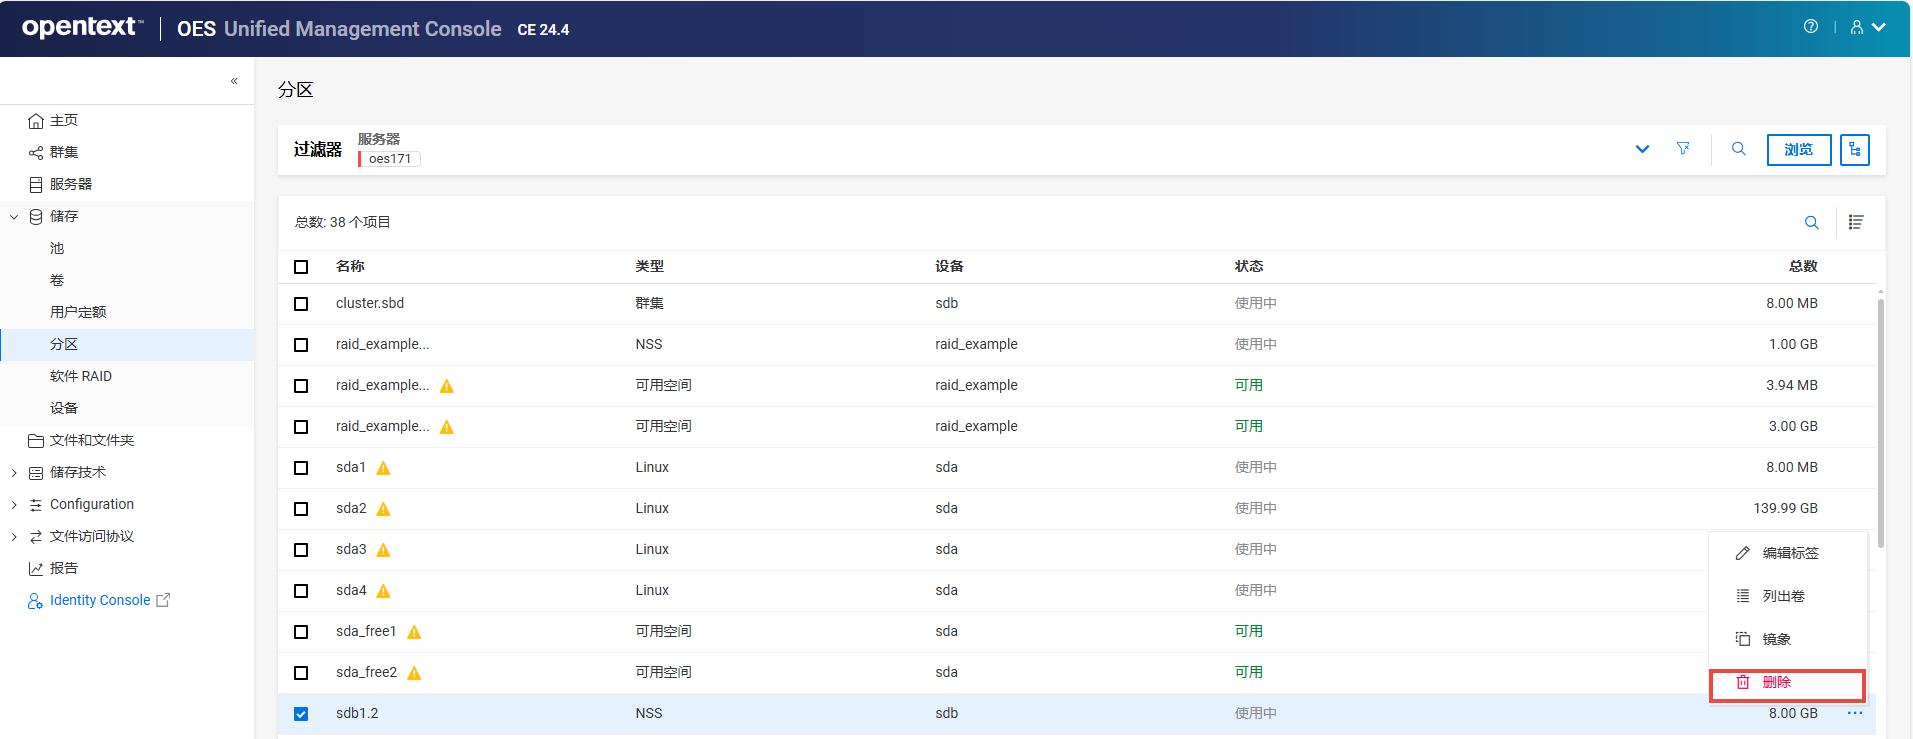Viewport: 1913px width, 739px height.
Task: Expand the filter panel chevron
Action: click(1642, 149)
